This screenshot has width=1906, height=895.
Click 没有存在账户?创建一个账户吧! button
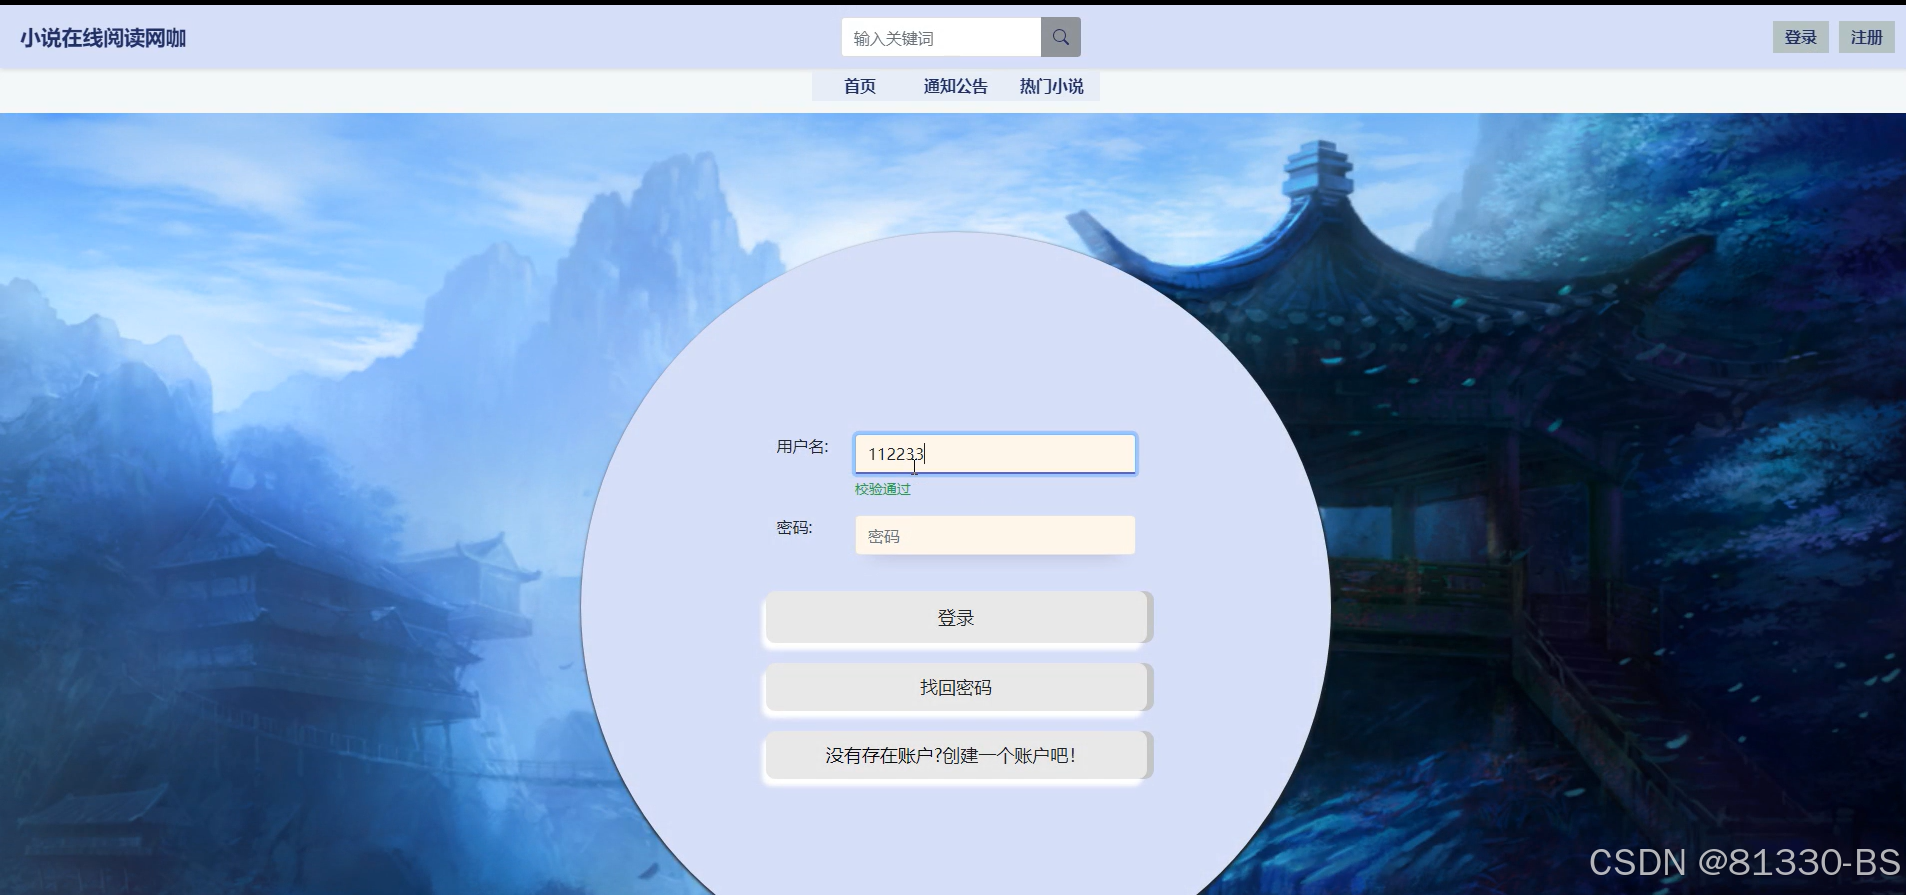pos(958,755)
